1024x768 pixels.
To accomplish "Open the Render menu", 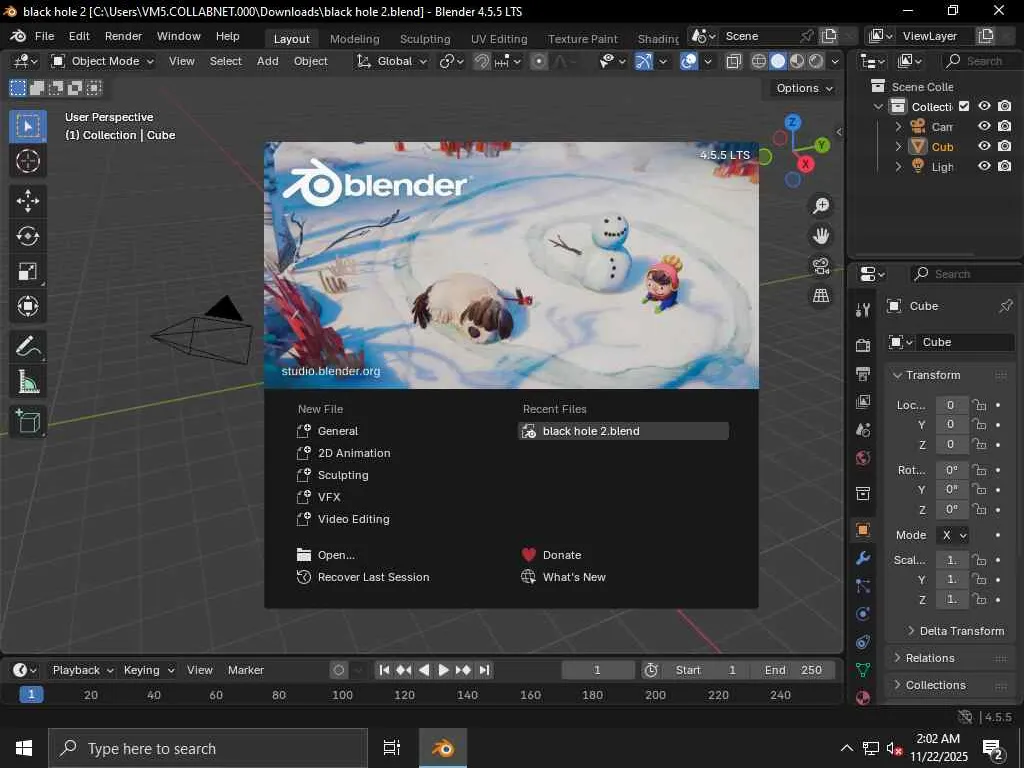I will coord(123,36).
